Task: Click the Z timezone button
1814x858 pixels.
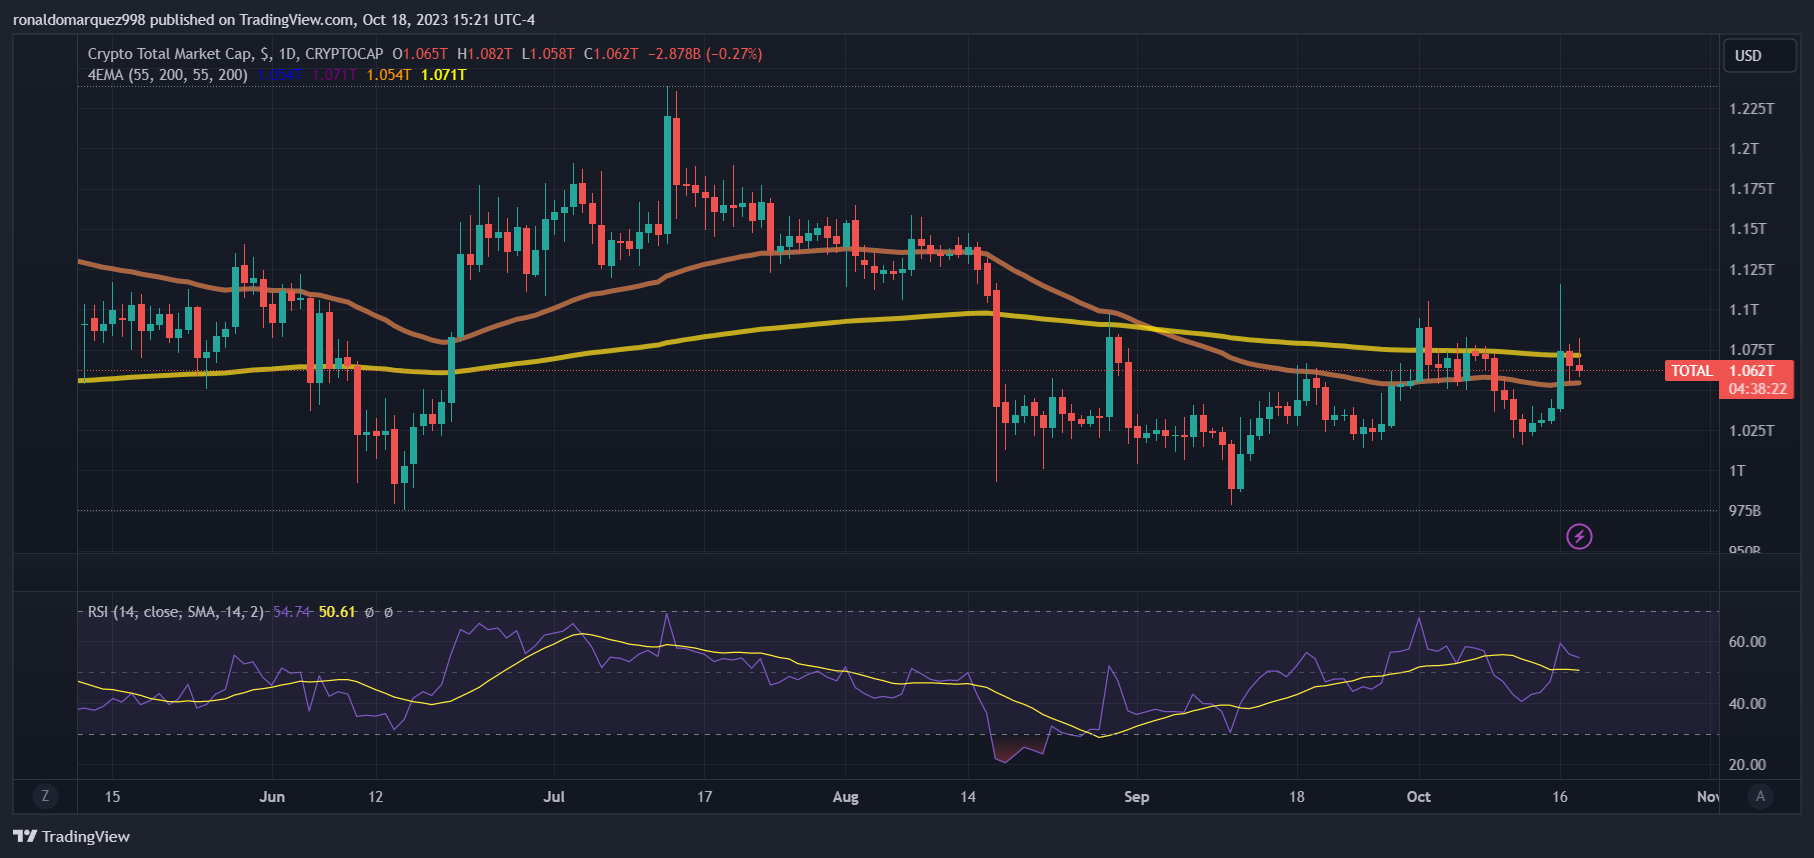Action: coord(45,796)
